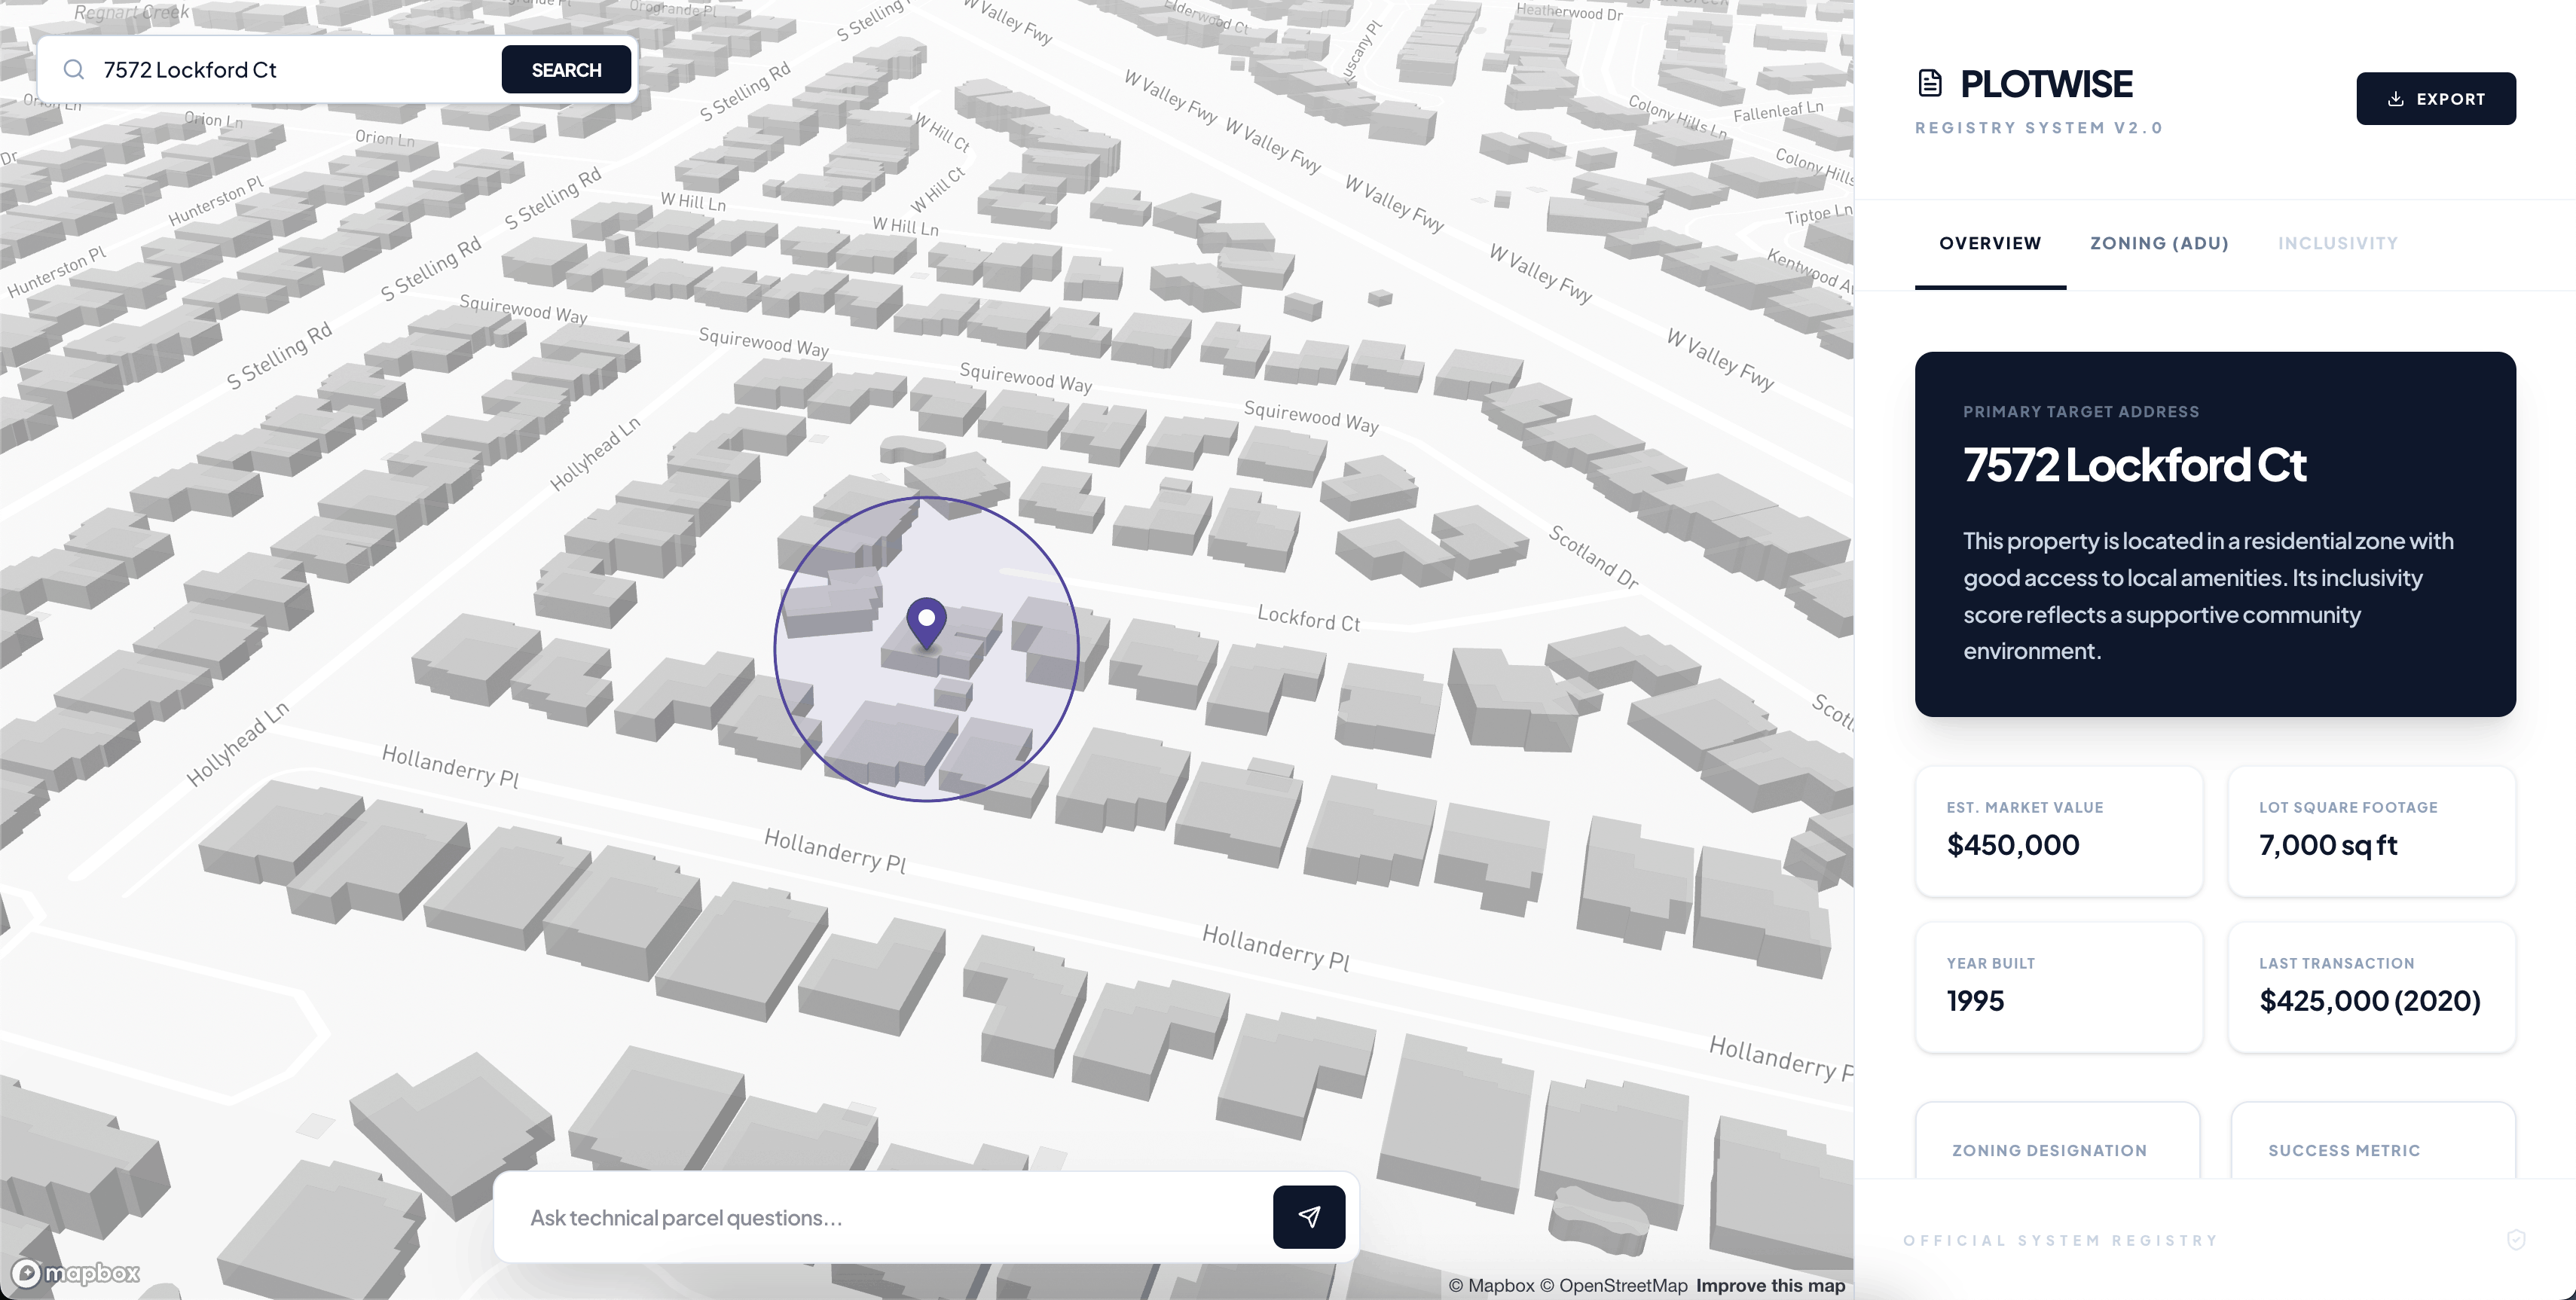
Task: Switch to the Zoning (ADU) tab
Action: [x=2159, y=243]
